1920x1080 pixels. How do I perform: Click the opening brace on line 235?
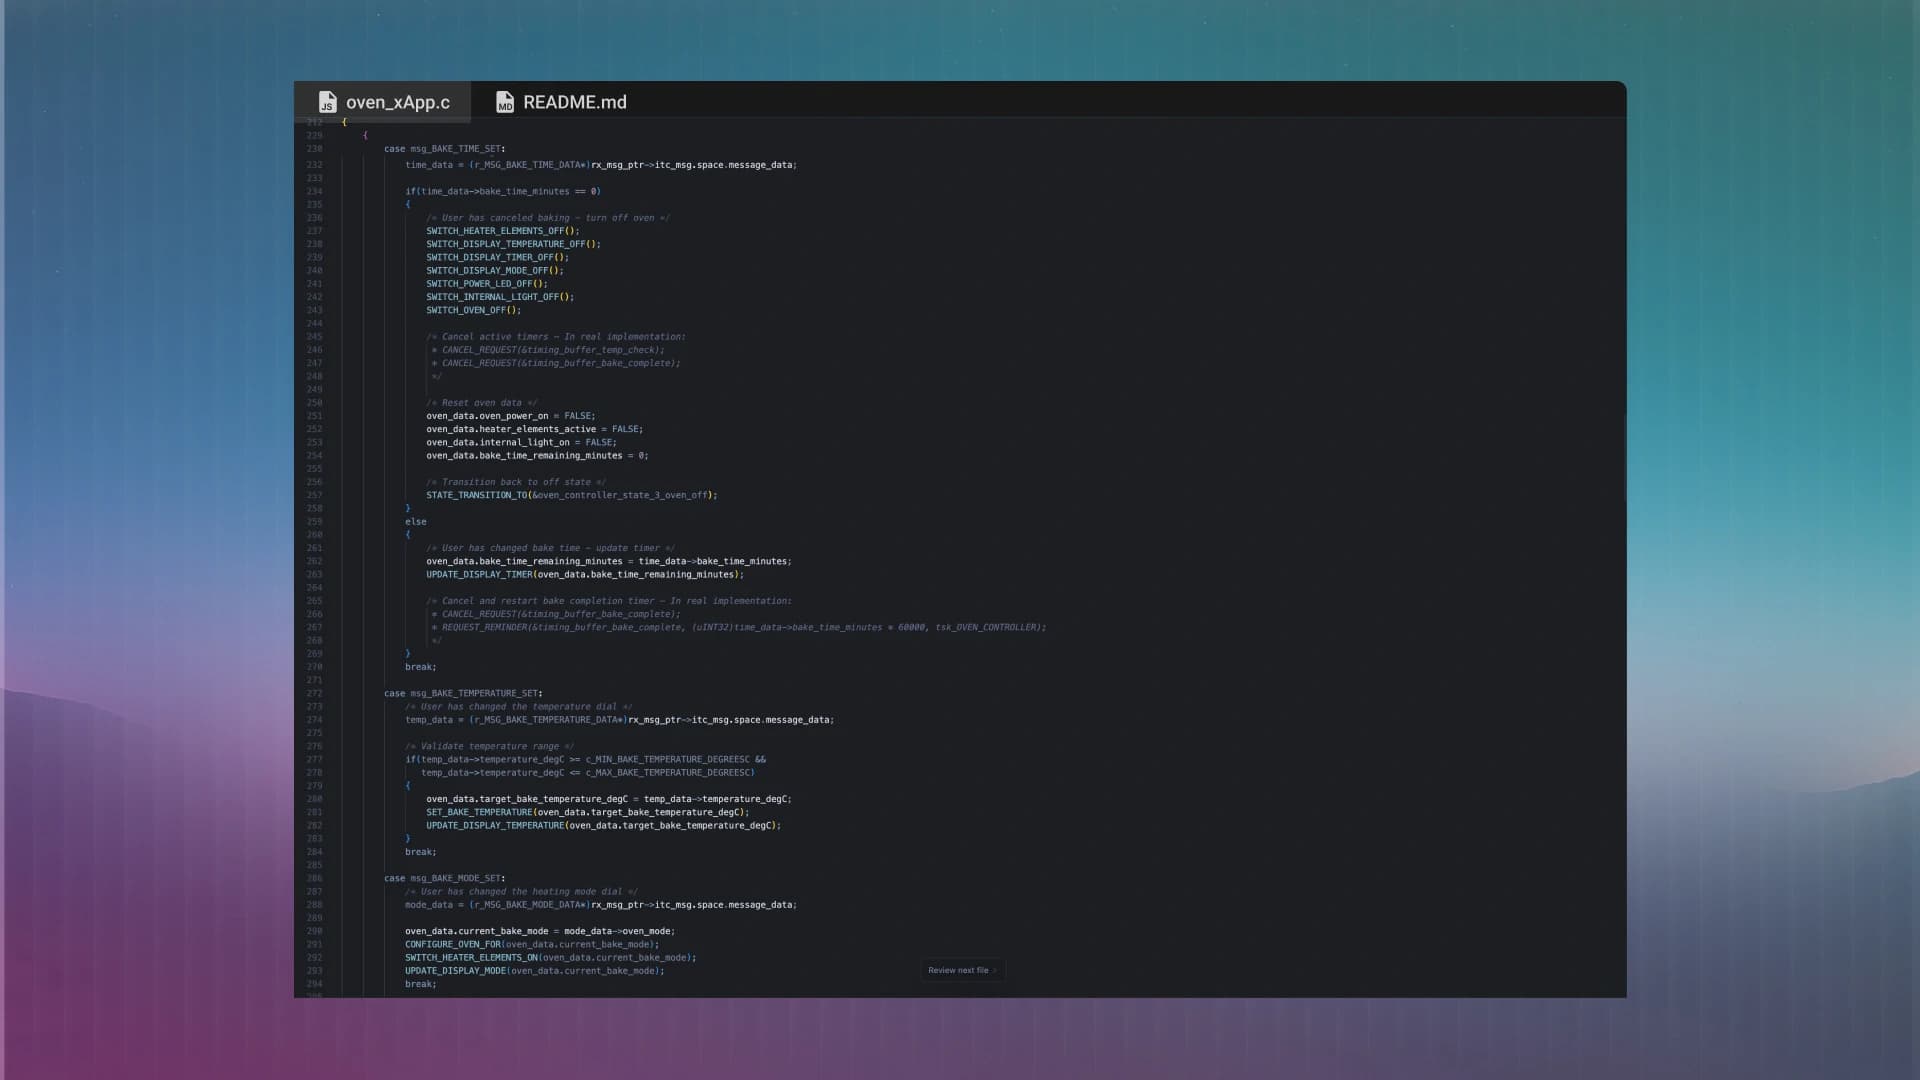(x=408, y=204)
